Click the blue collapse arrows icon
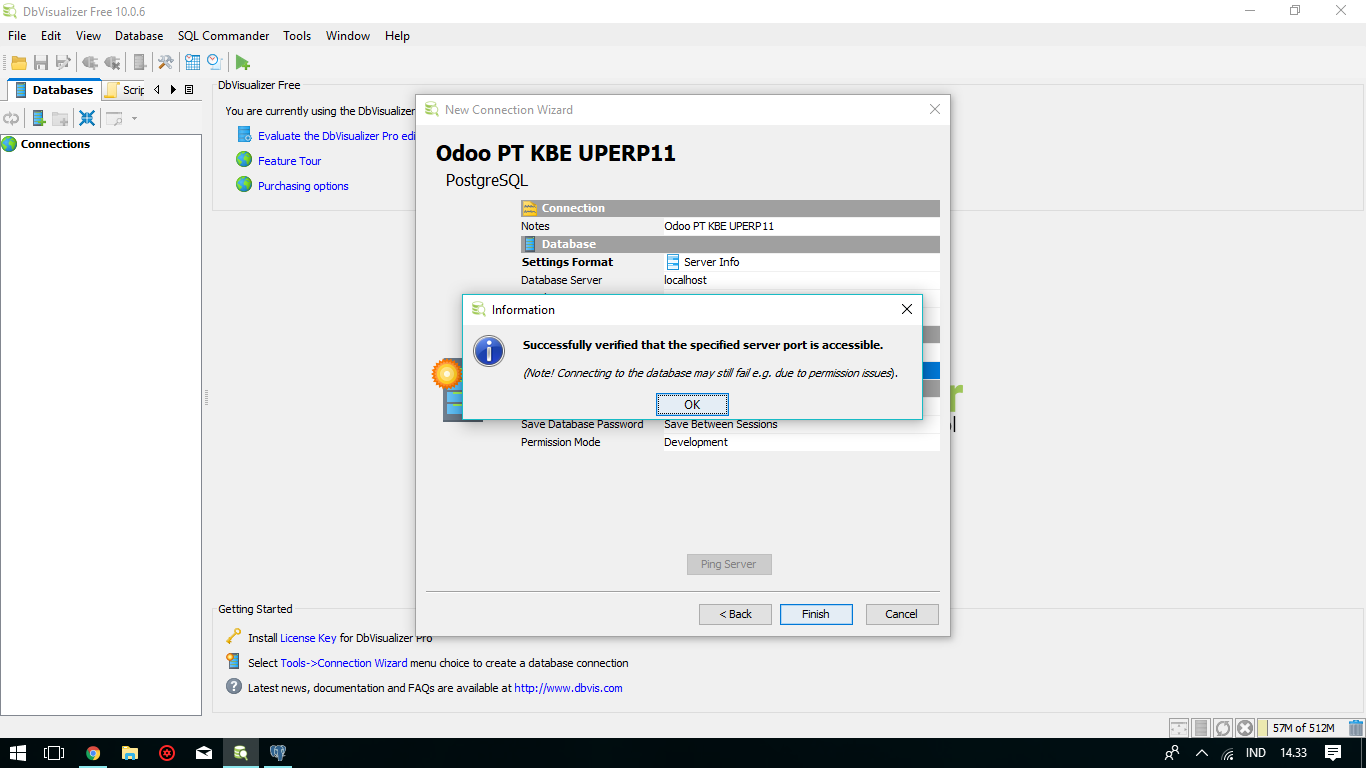The height and width of the screenshot is (768, 1366). click(x=87, y=118)
